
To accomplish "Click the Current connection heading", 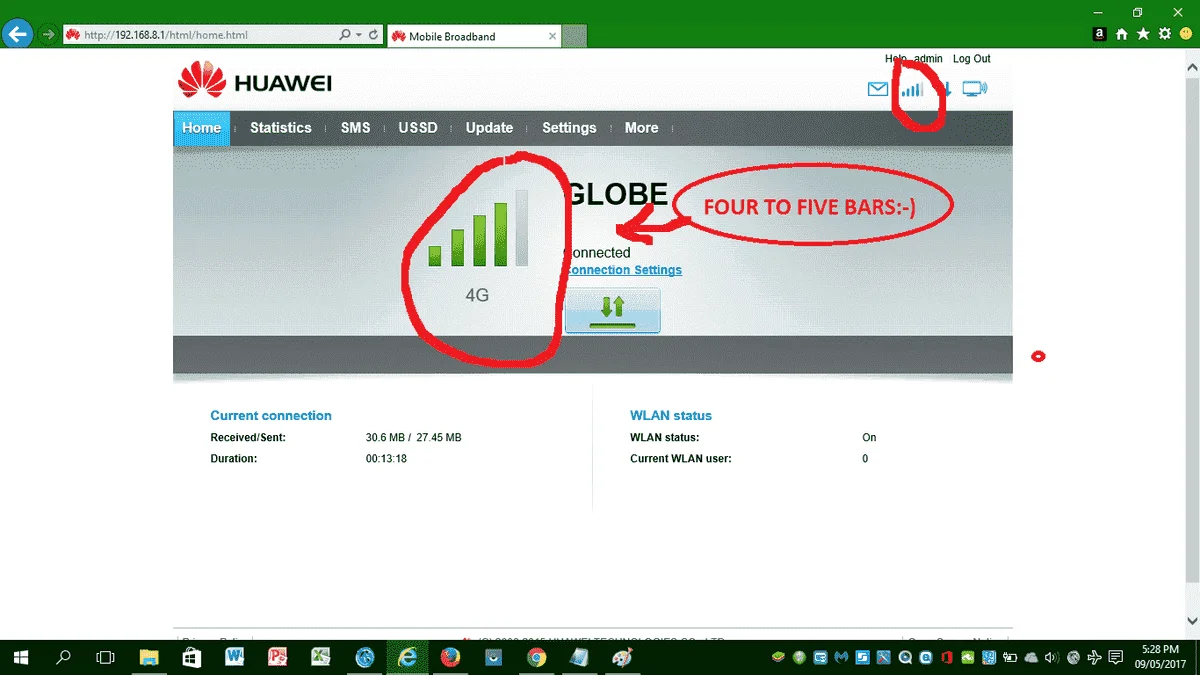I will tap(271, 415).
